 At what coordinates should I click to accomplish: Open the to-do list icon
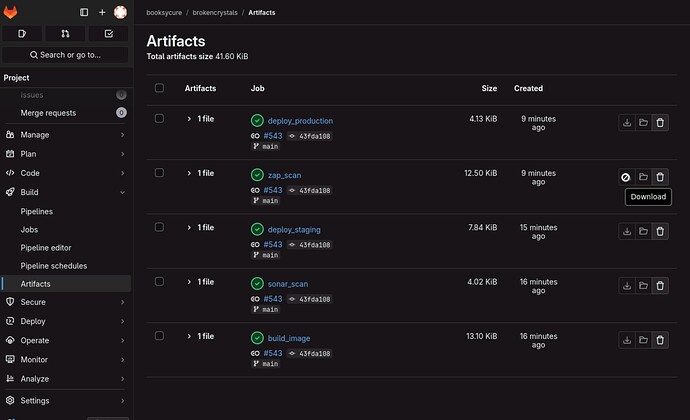point(108,33)
